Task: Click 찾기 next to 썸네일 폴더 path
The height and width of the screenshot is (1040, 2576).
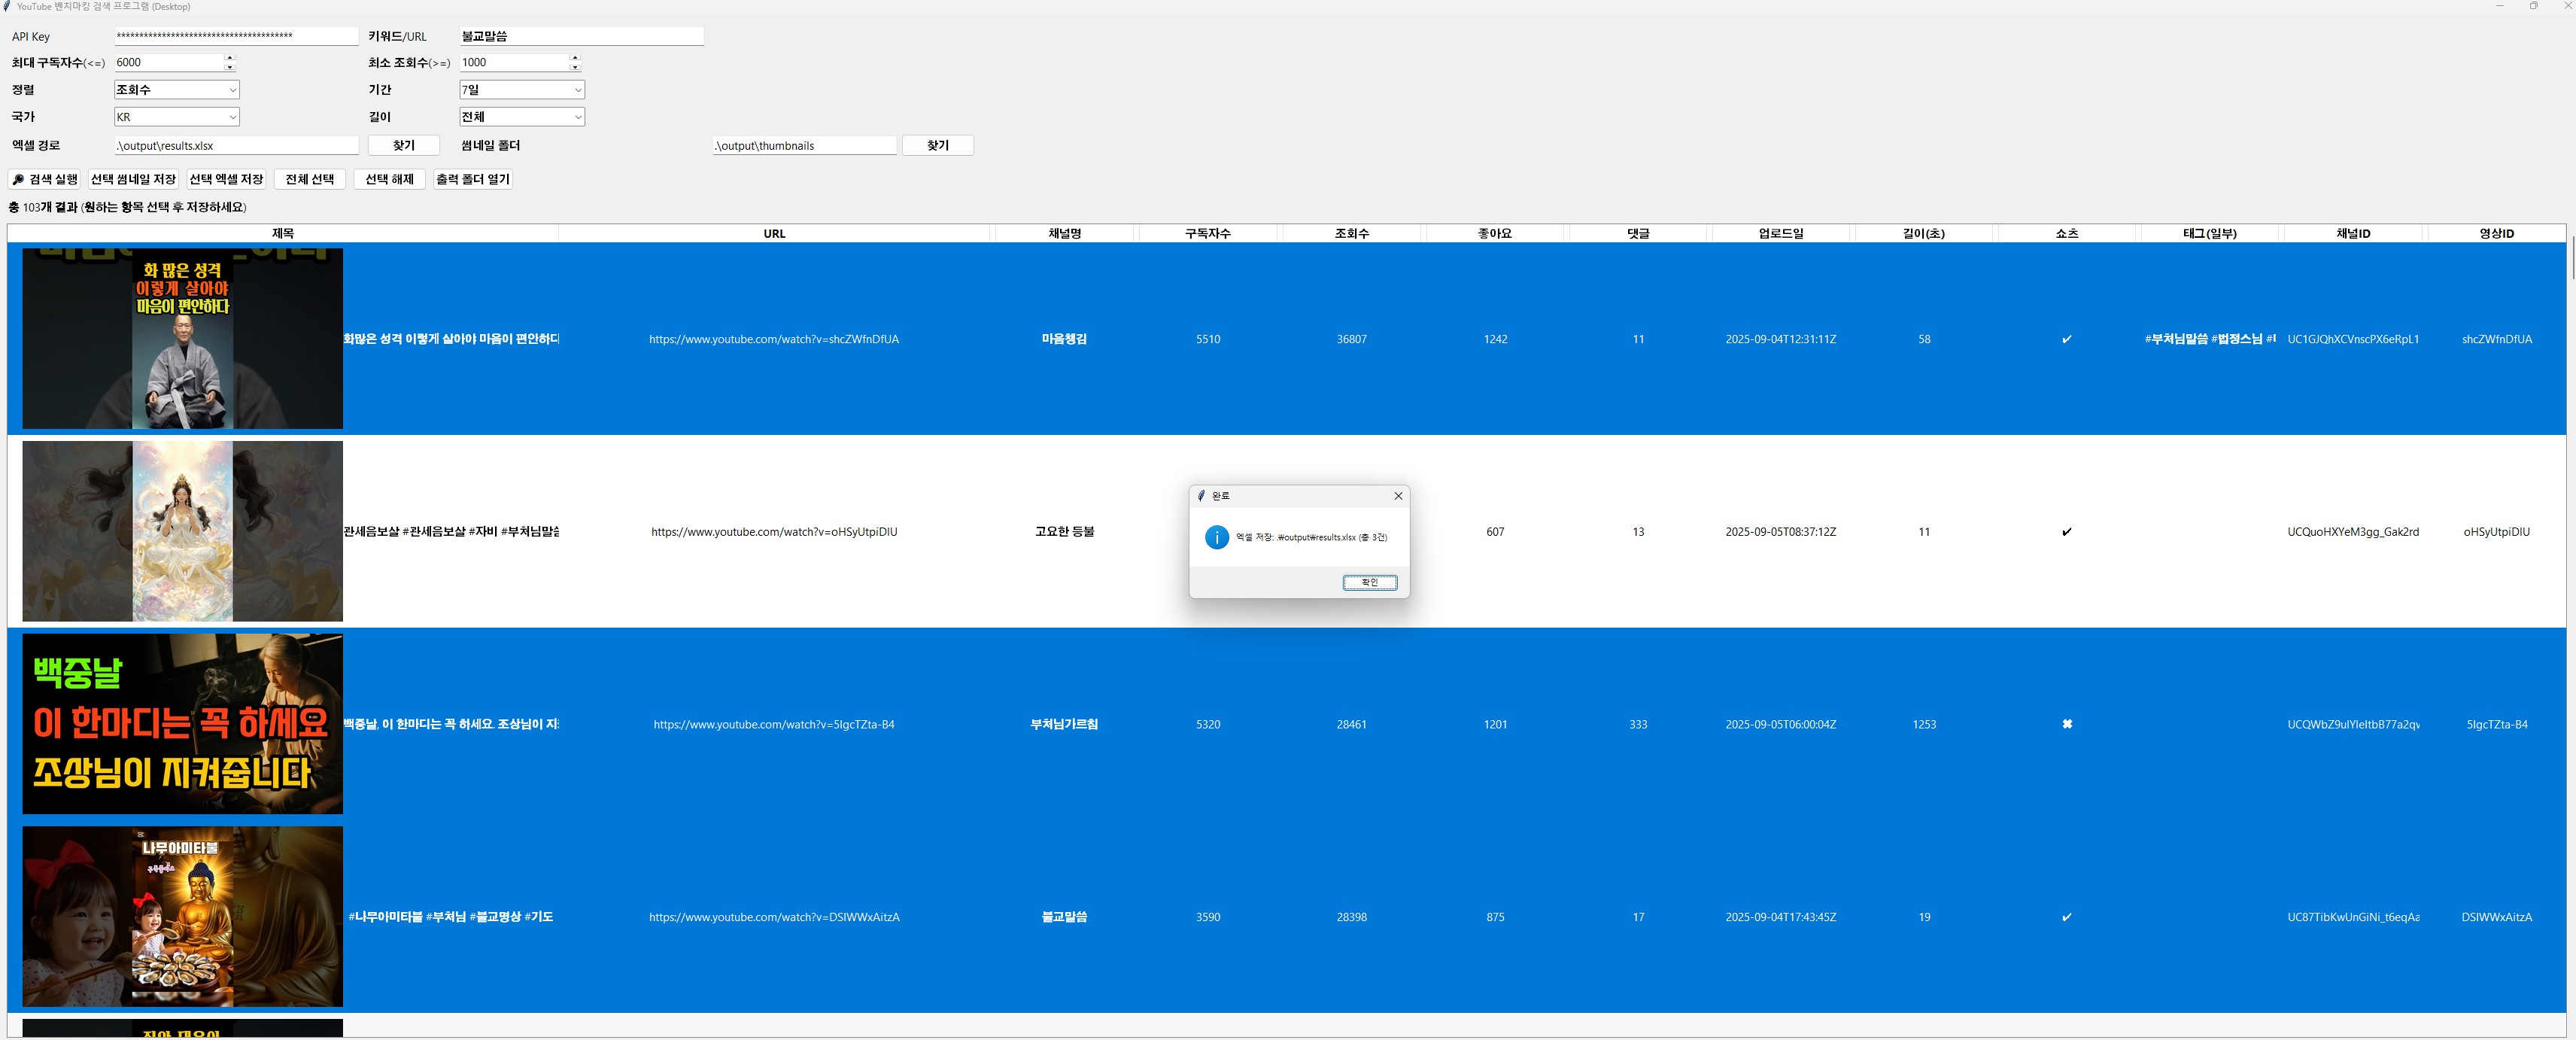Action: click(x=937, y=145)
